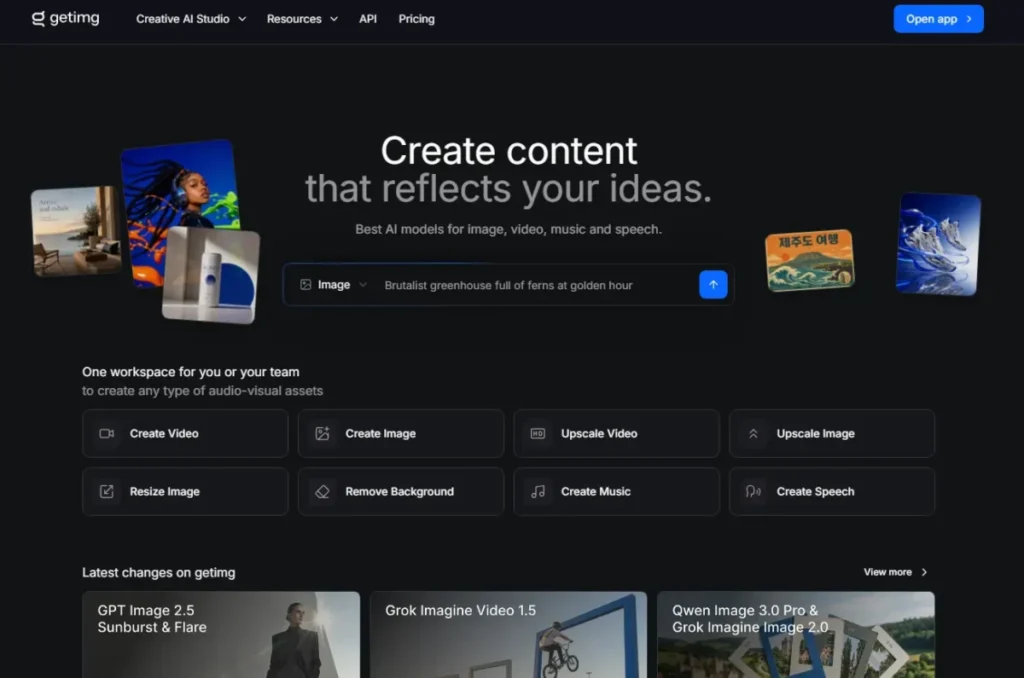Screen dimensions: 1024x678
Task: Click the Best AI models tagline text
Action: (x=508, y=229)
